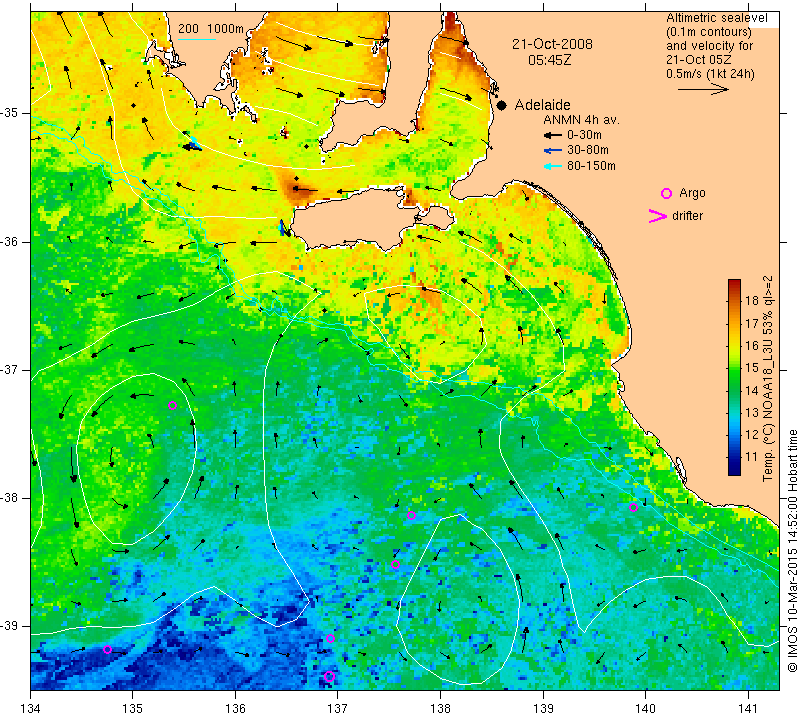Image resolution: width=800 pixels, height=720 pixels.
Task: Click the Argo float circle near 136.9E, 39.1S
Action: coord(330,638)
